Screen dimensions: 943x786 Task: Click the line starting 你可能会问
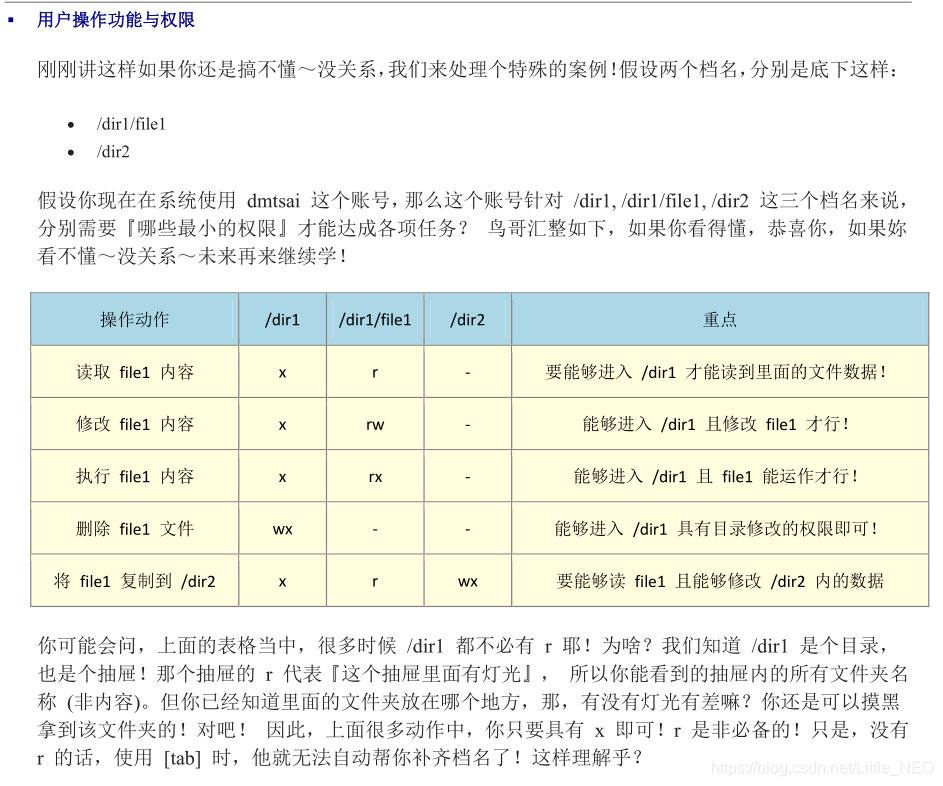[x=463, y=646]
